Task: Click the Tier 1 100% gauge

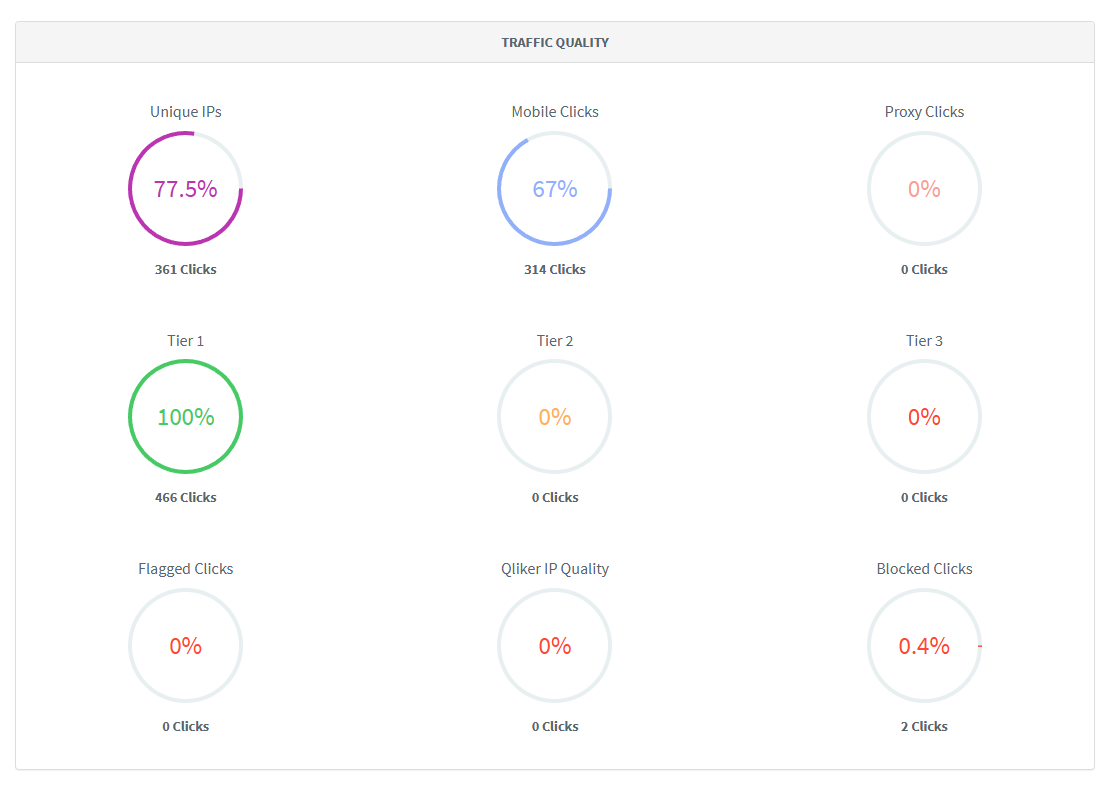Action: 185,417
